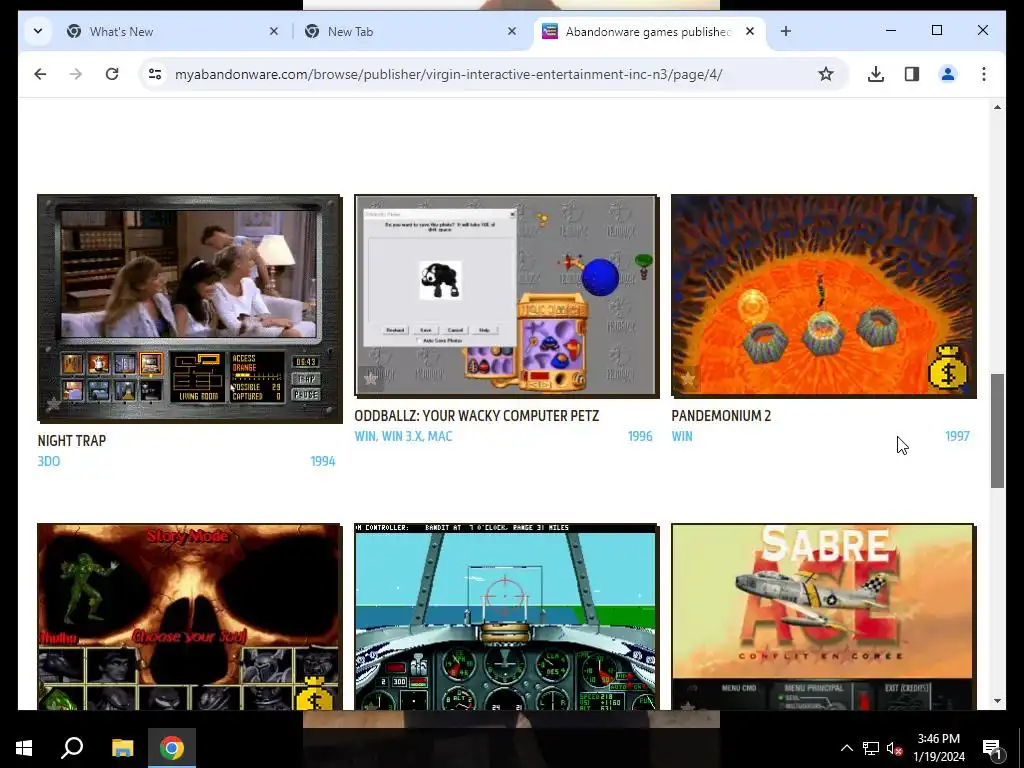The image size is (1024, 768).
Task: Click scrollbar down arrow
Action: tap(997, 701)
